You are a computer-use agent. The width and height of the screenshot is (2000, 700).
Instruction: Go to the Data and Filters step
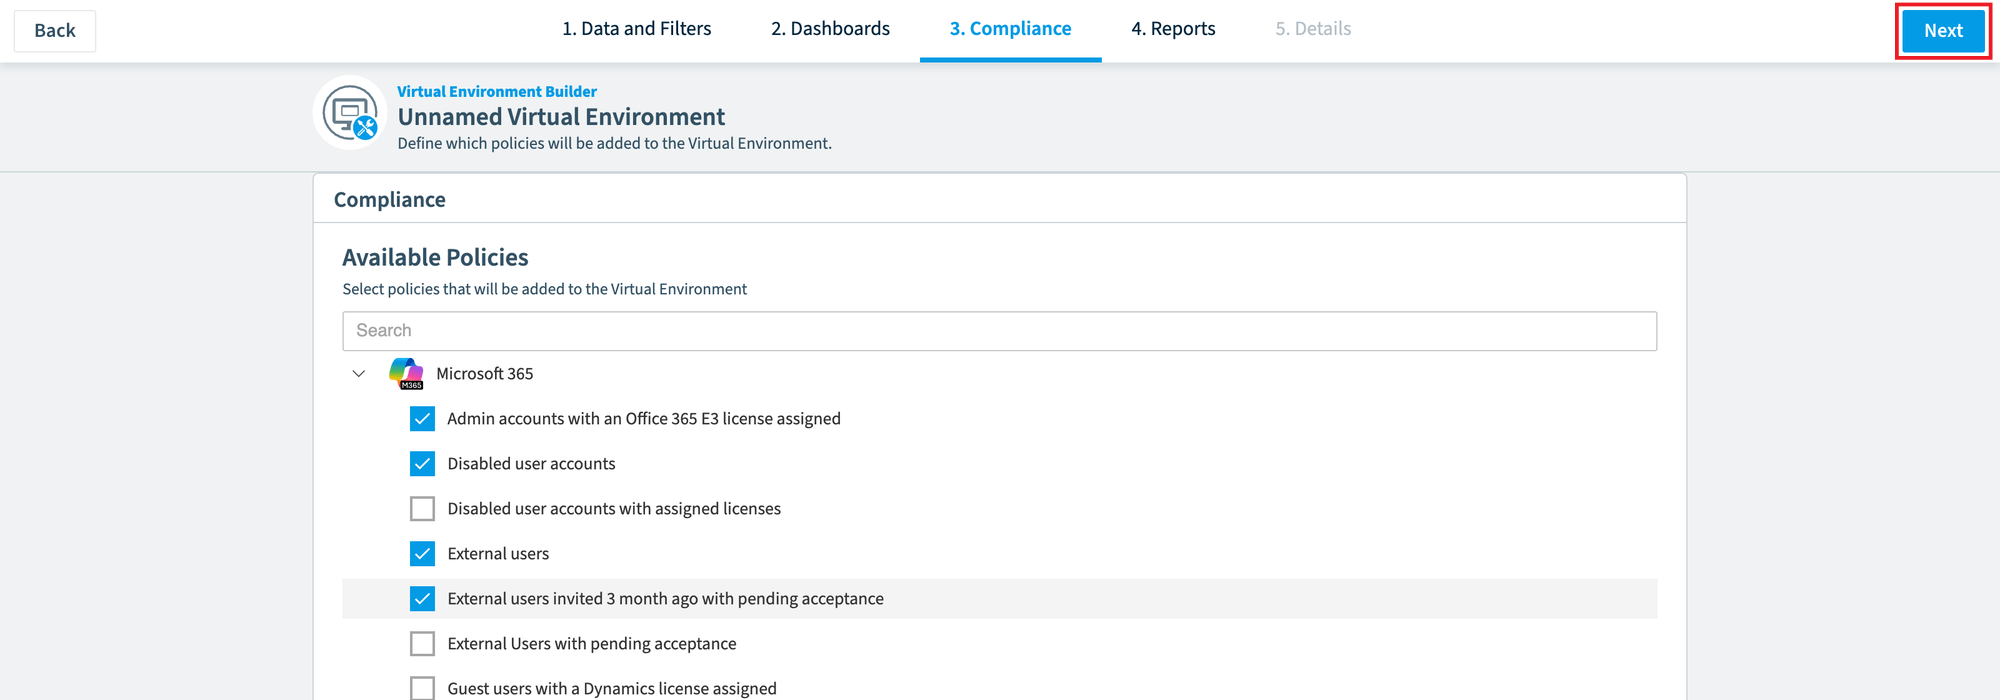click(x=636, y=29)
